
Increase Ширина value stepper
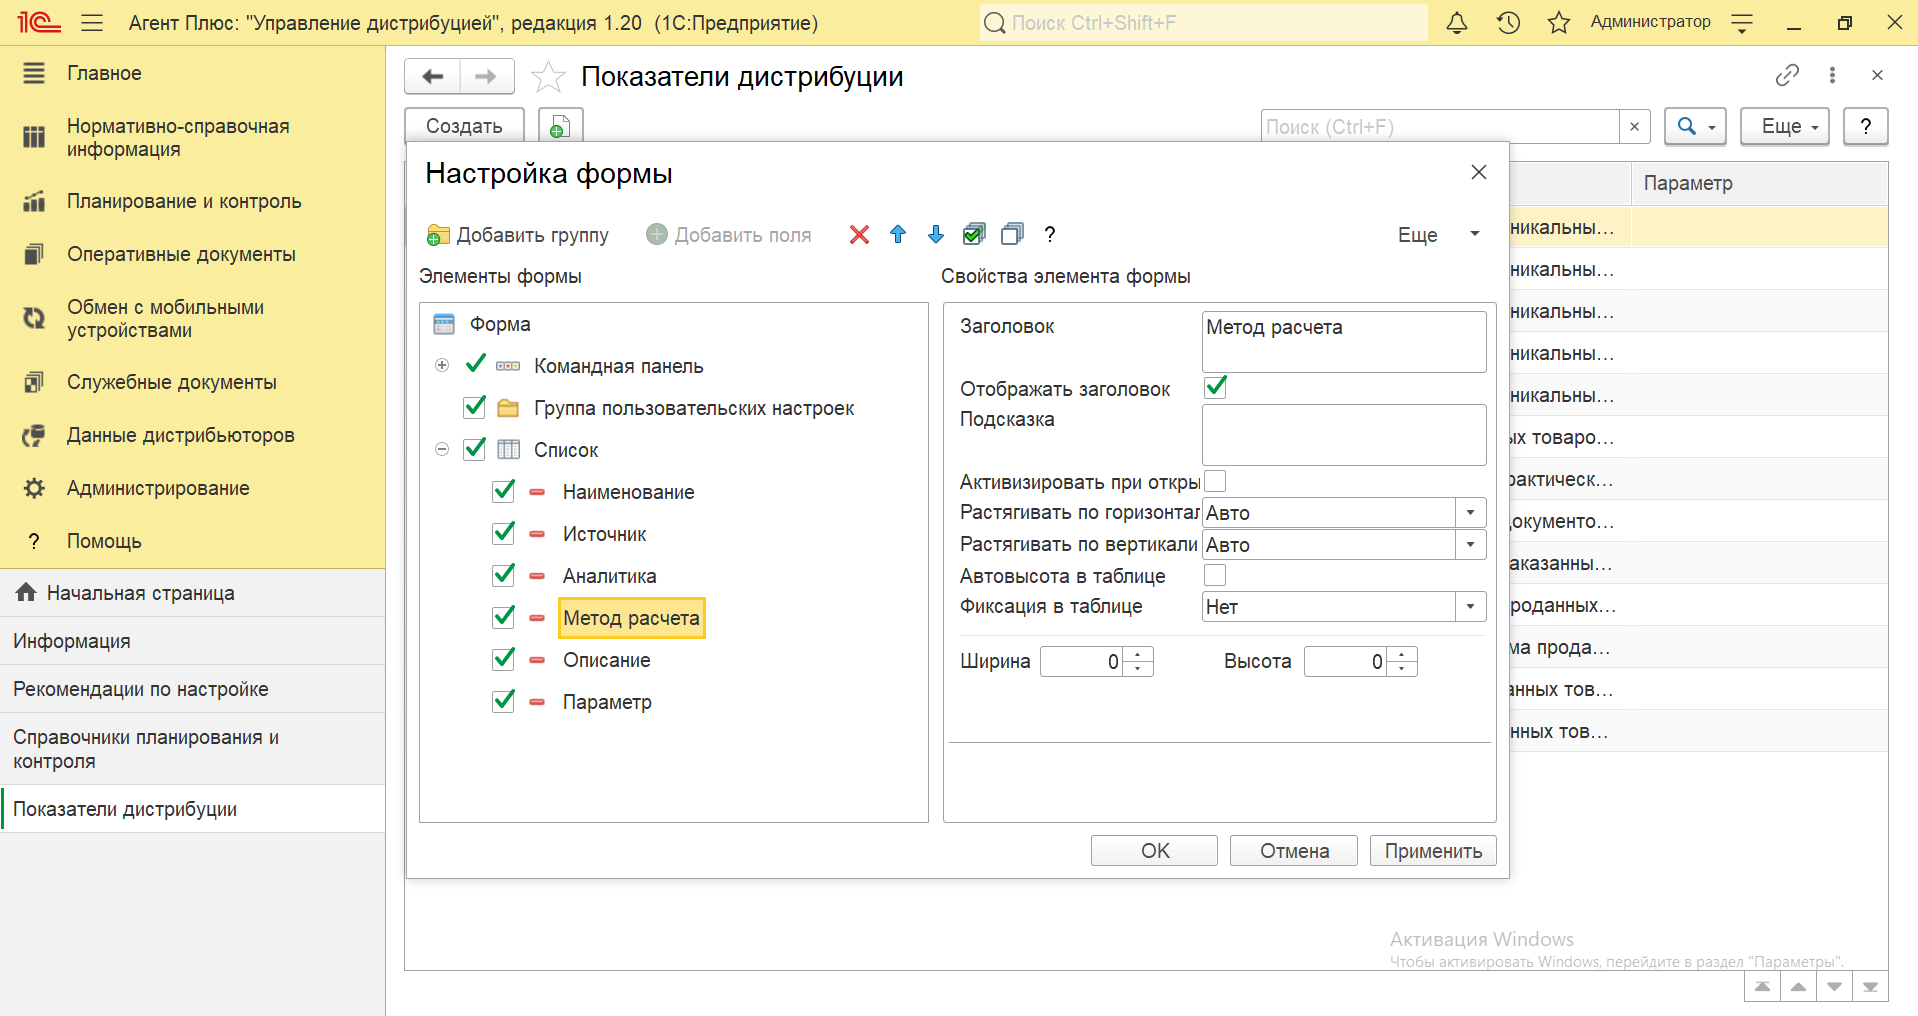[x=1138, y=654]
